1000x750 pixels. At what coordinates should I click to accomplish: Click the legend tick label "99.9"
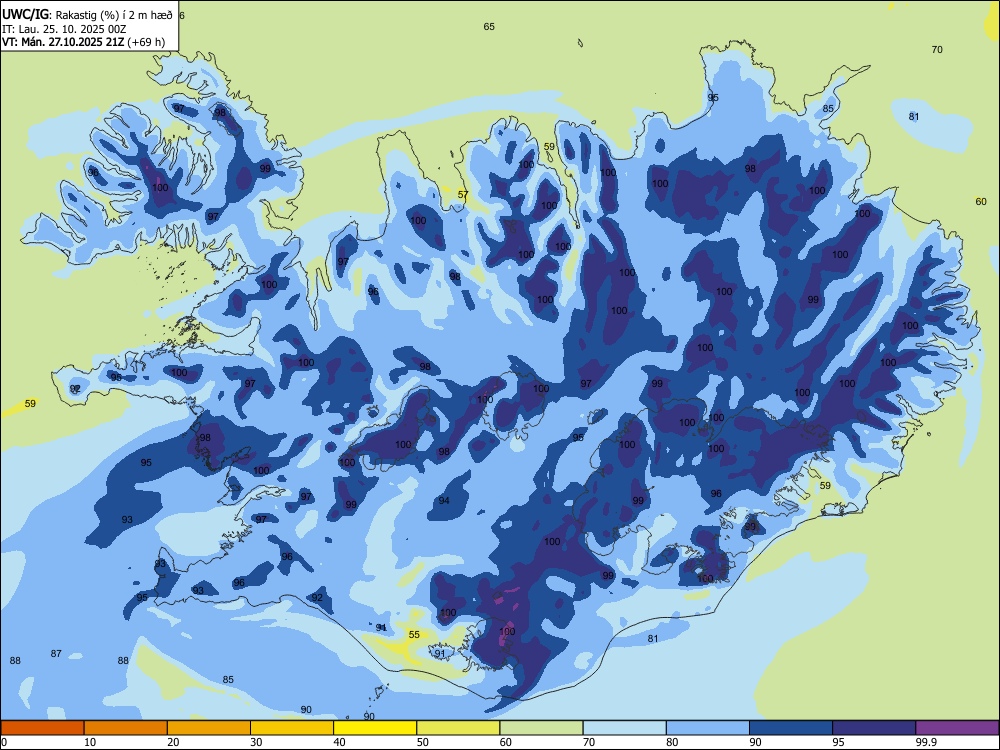coord(926,742)
